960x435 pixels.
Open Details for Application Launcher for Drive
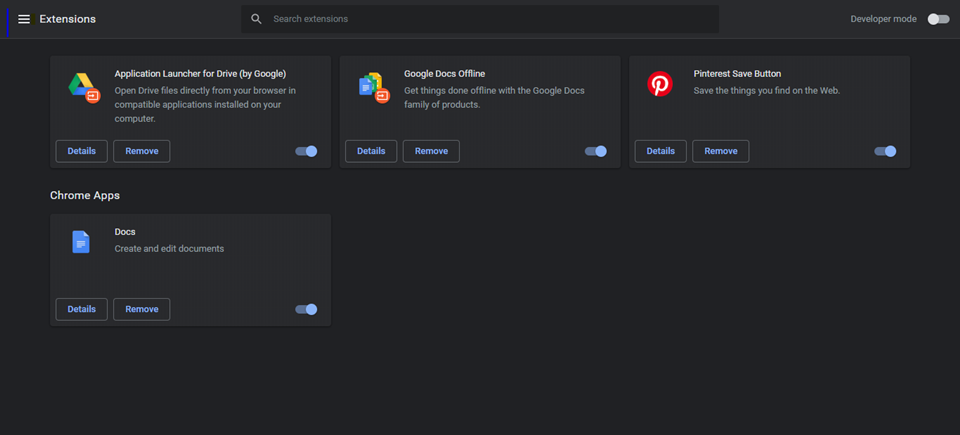point(81,151)
